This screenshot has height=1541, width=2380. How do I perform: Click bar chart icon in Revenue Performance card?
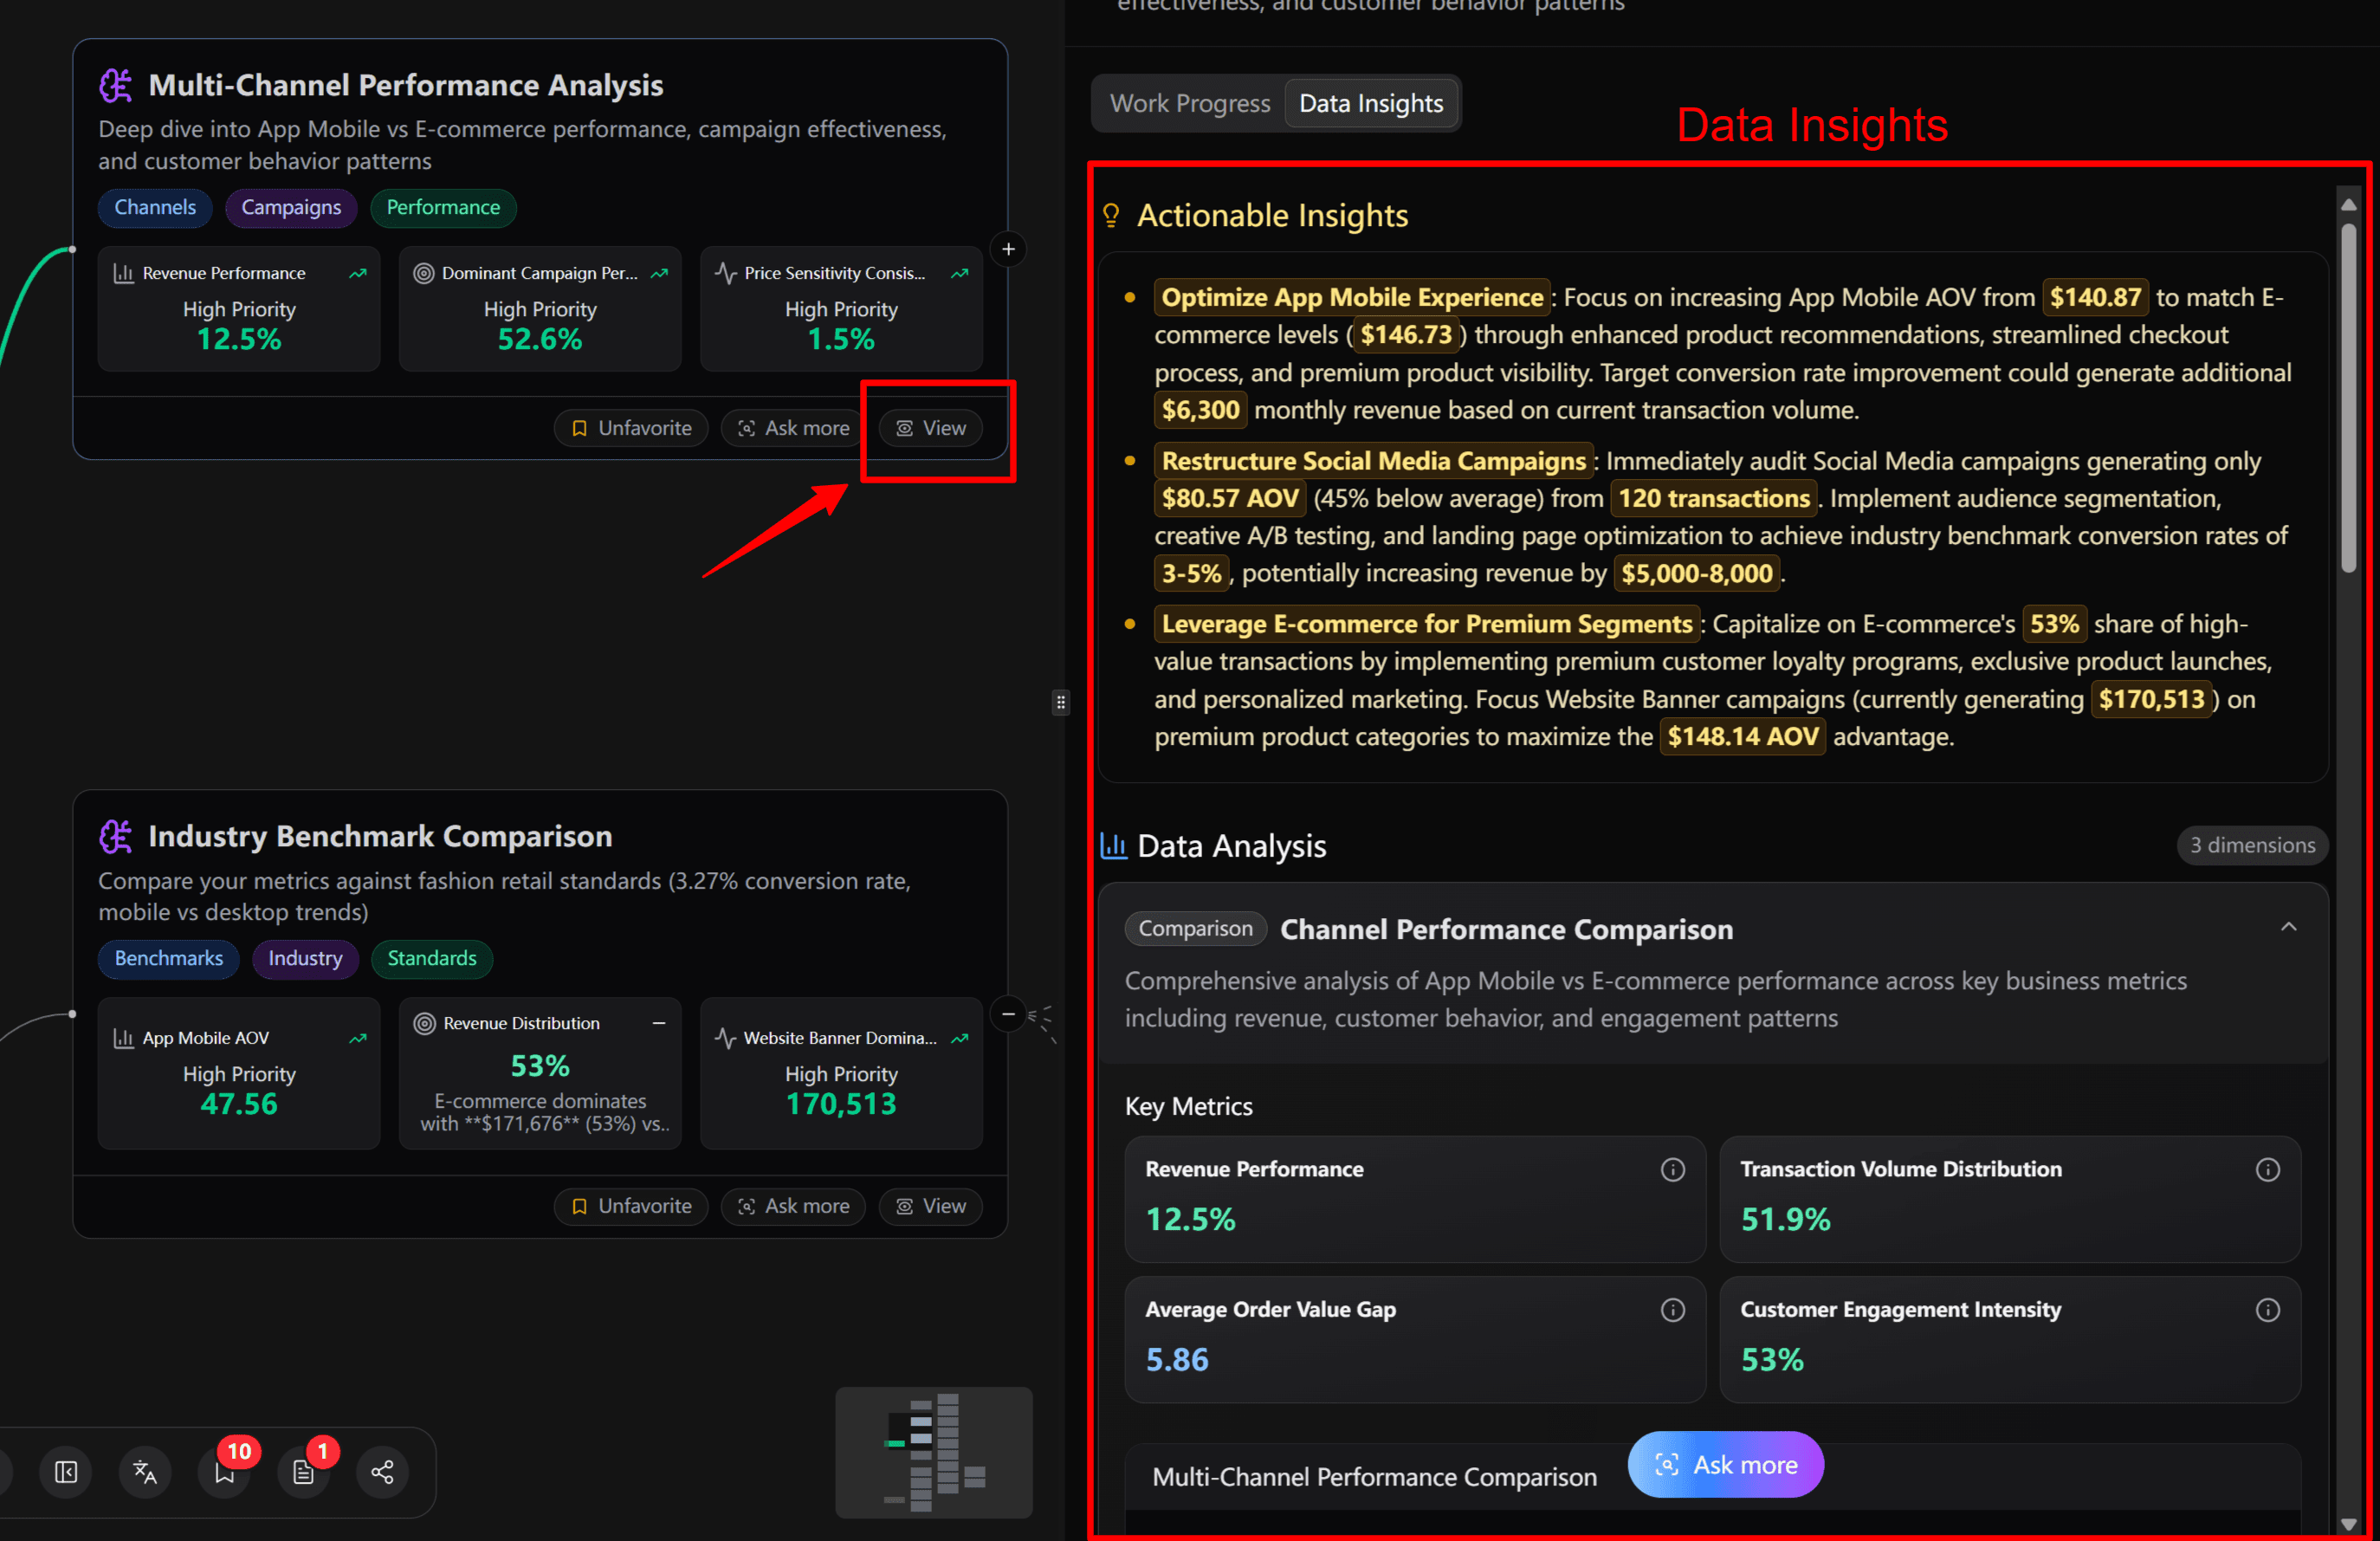124,273
